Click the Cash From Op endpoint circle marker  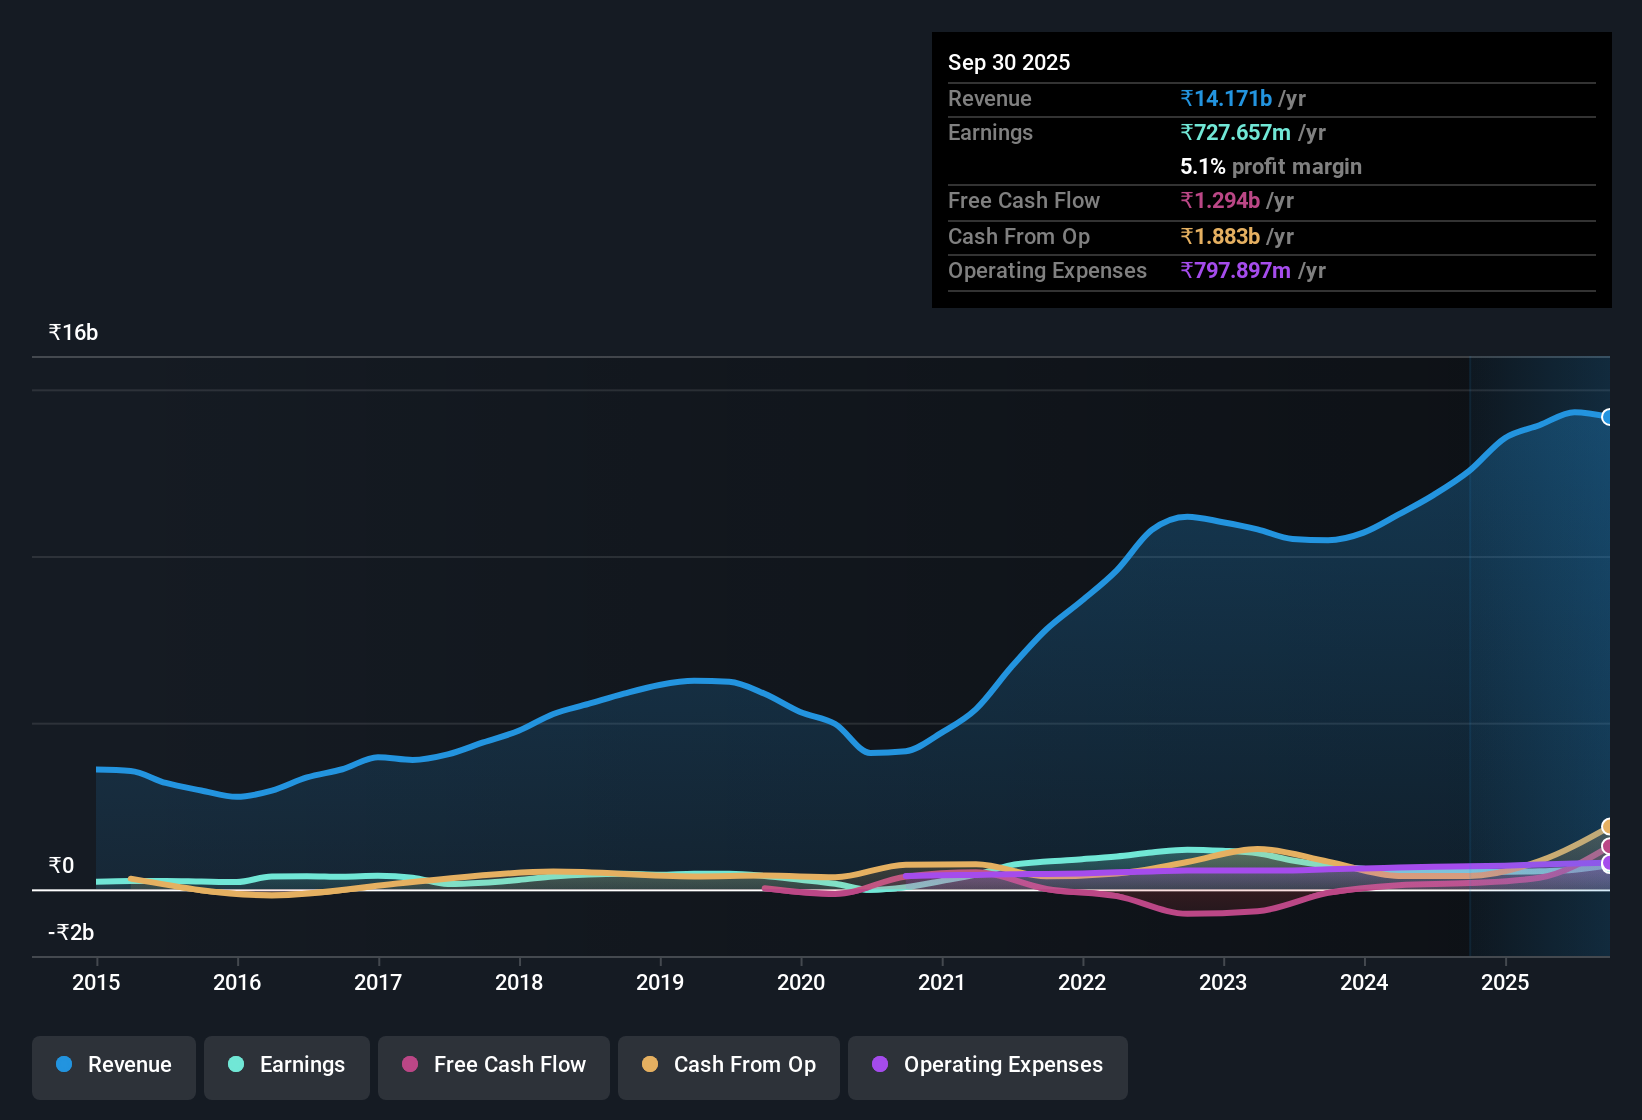click(x=1606, y=827)
